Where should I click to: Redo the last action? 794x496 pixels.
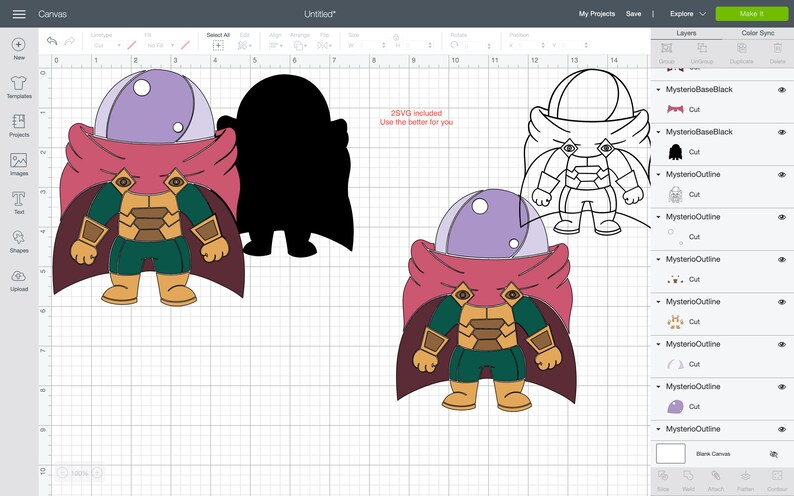(69, 40)
